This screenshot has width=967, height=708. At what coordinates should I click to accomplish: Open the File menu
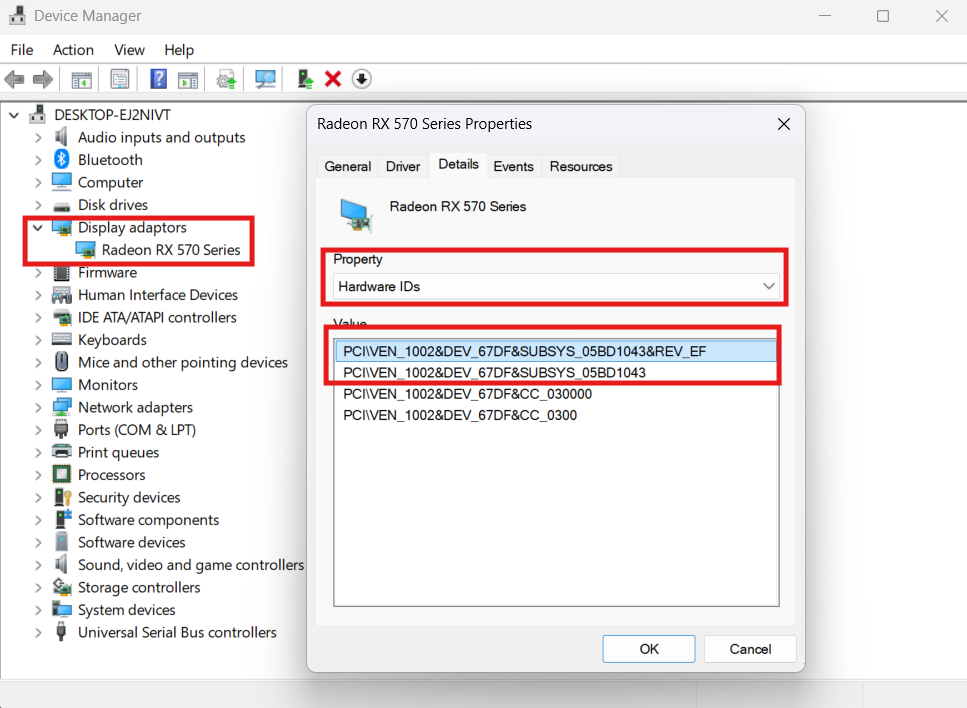tap(22, 50)
